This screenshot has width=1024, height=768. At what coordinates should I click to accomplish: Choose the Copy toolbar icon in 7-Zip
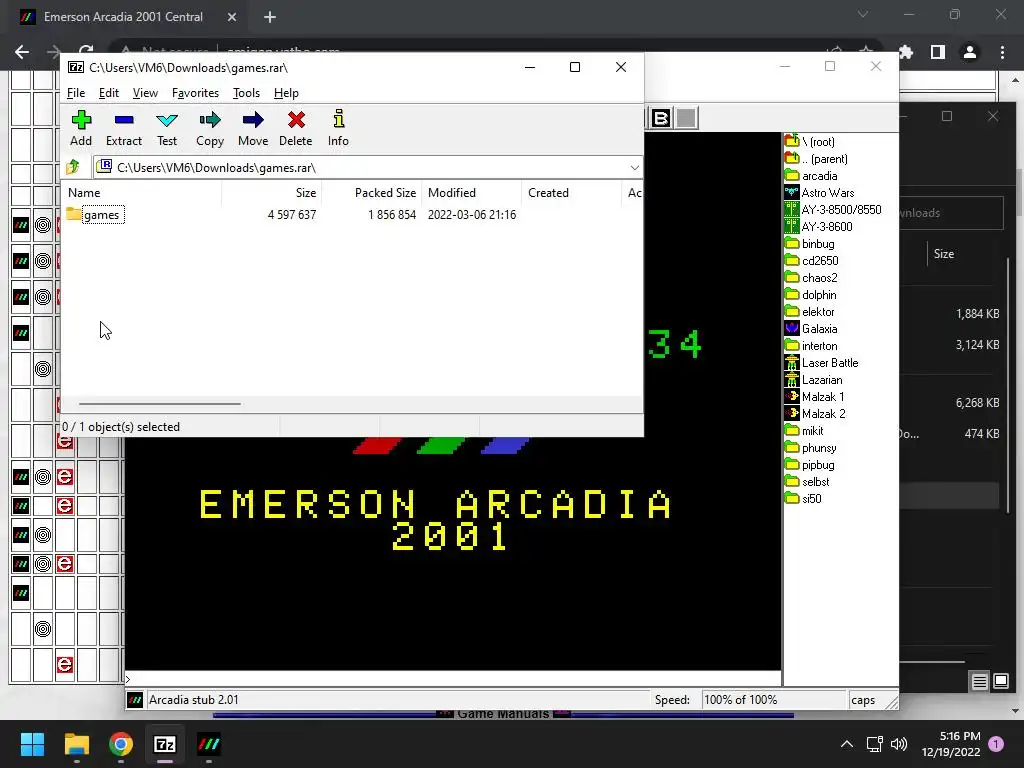(210, 129)
